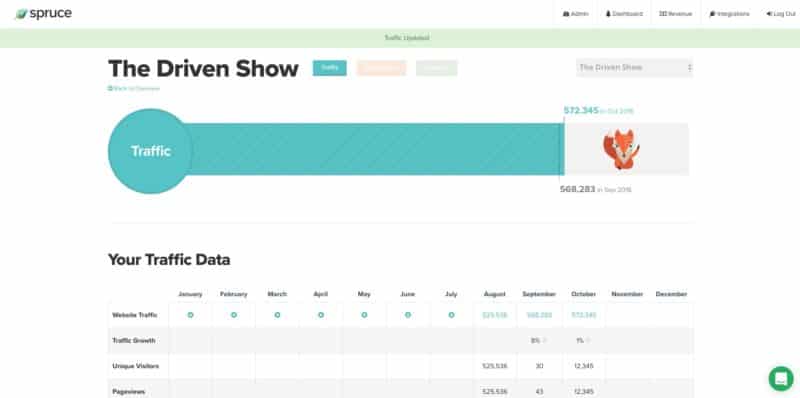Click the fox mascot image
This screenshot has height=398, width=800.
621,149
